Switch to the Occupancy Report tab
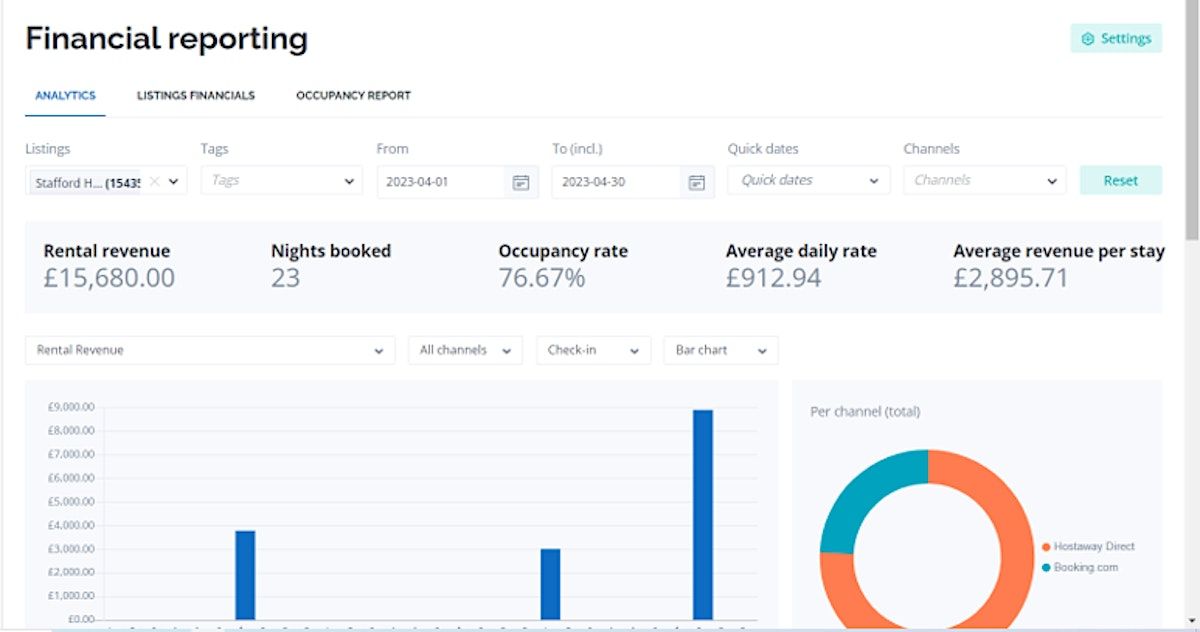The image size is (1200, 632). 353,96
